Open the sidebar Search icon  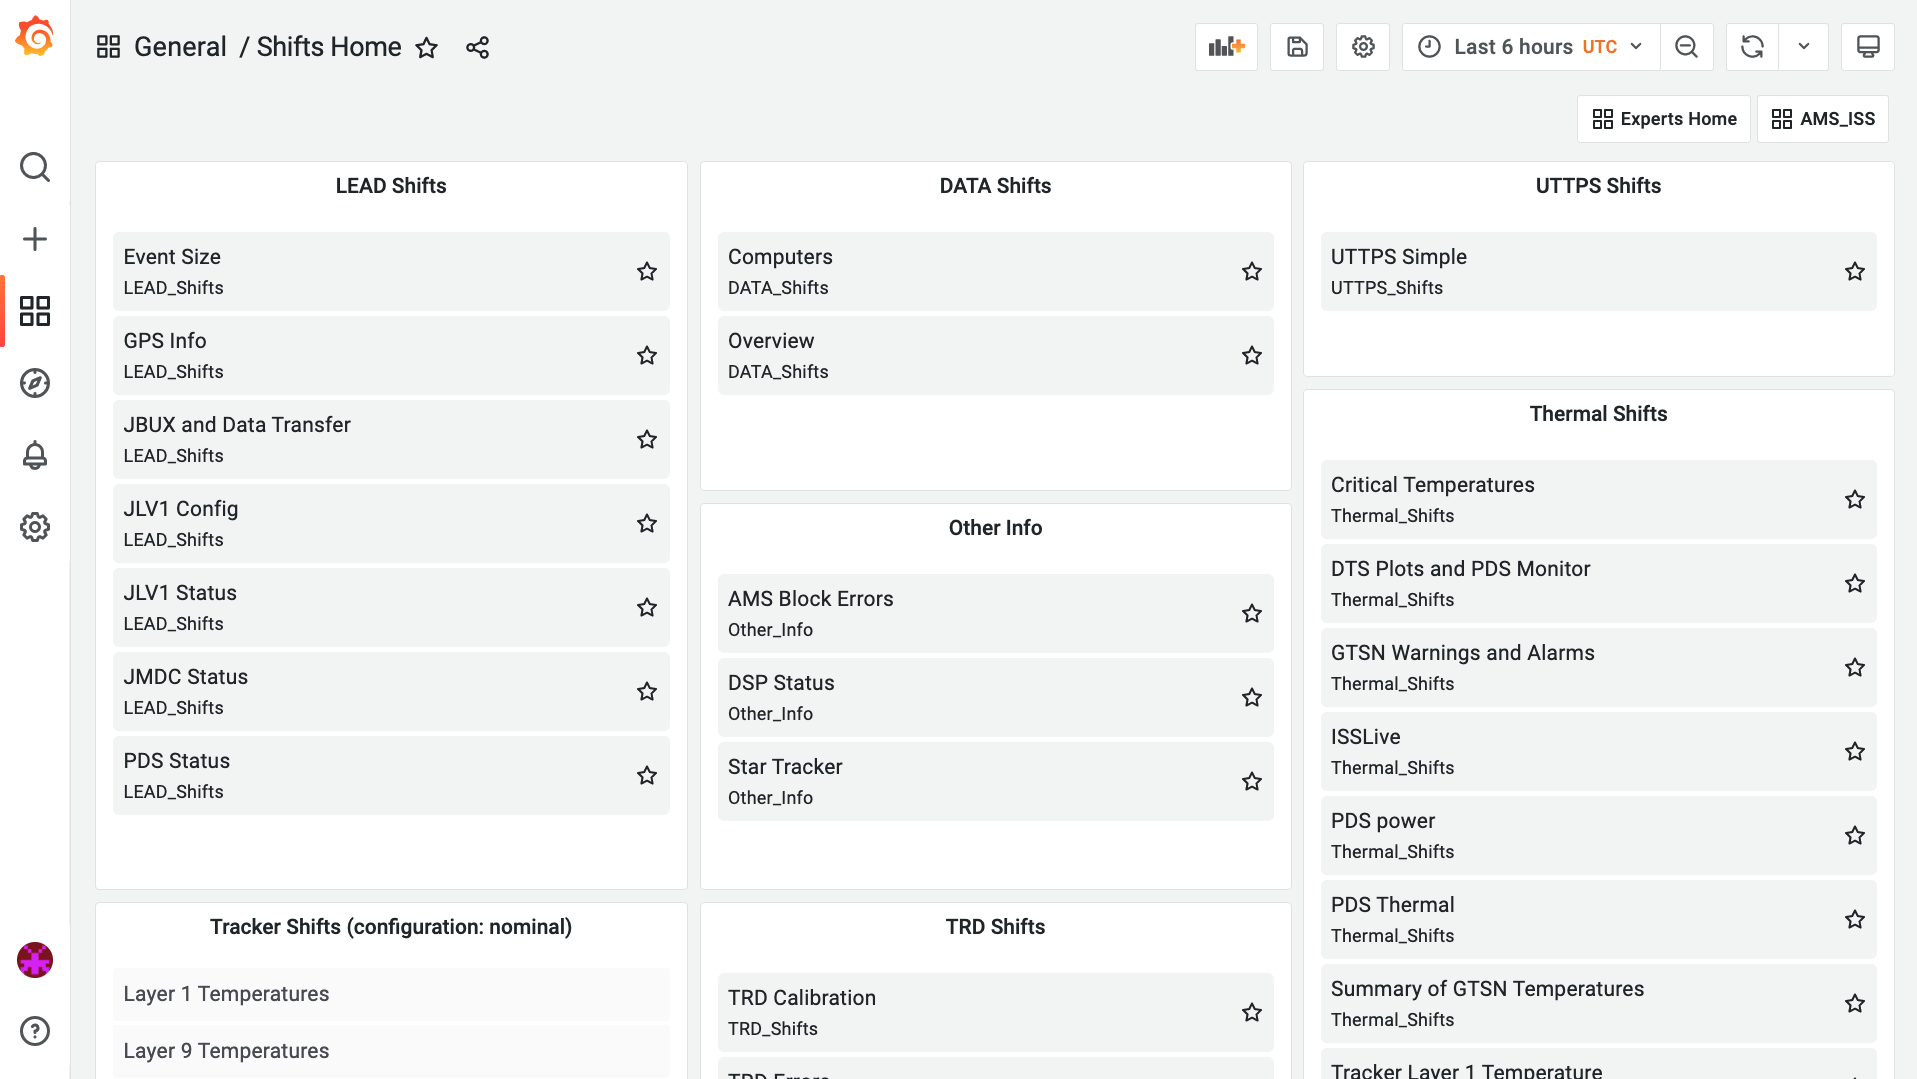click(35, 167)
